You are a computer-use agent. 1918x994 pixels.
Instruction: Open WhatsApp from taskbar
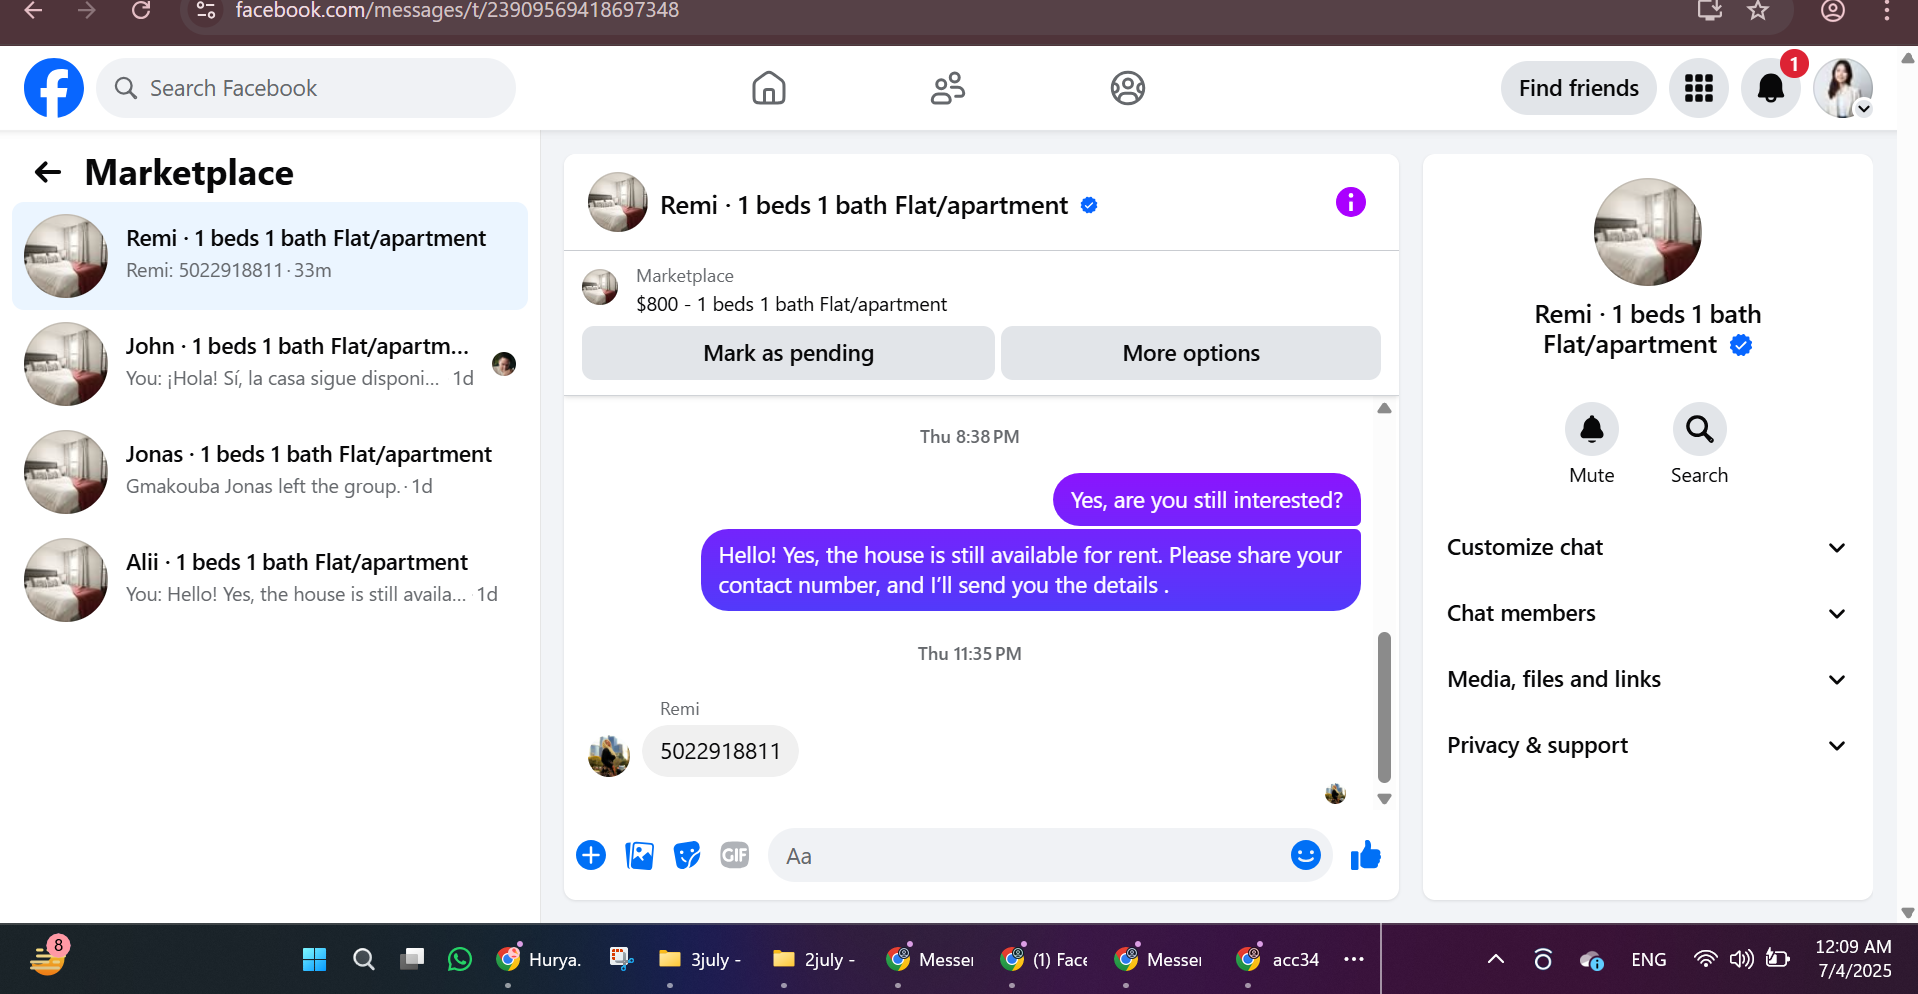(460, 959)
